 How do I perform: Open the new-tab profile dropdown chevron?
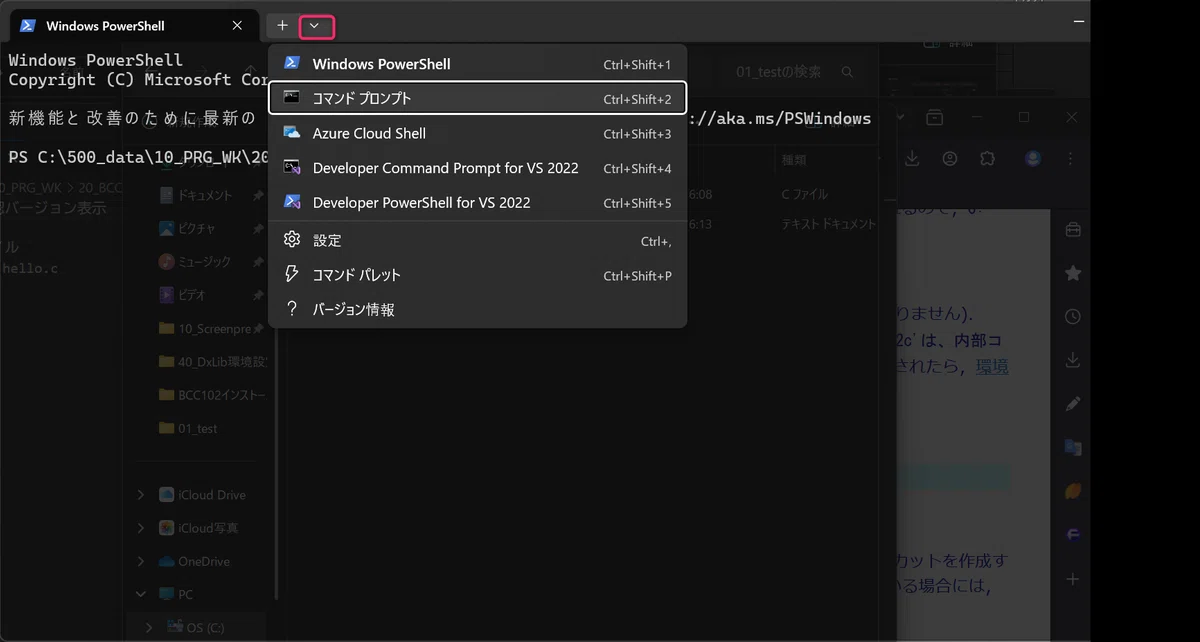click(316, 26)
